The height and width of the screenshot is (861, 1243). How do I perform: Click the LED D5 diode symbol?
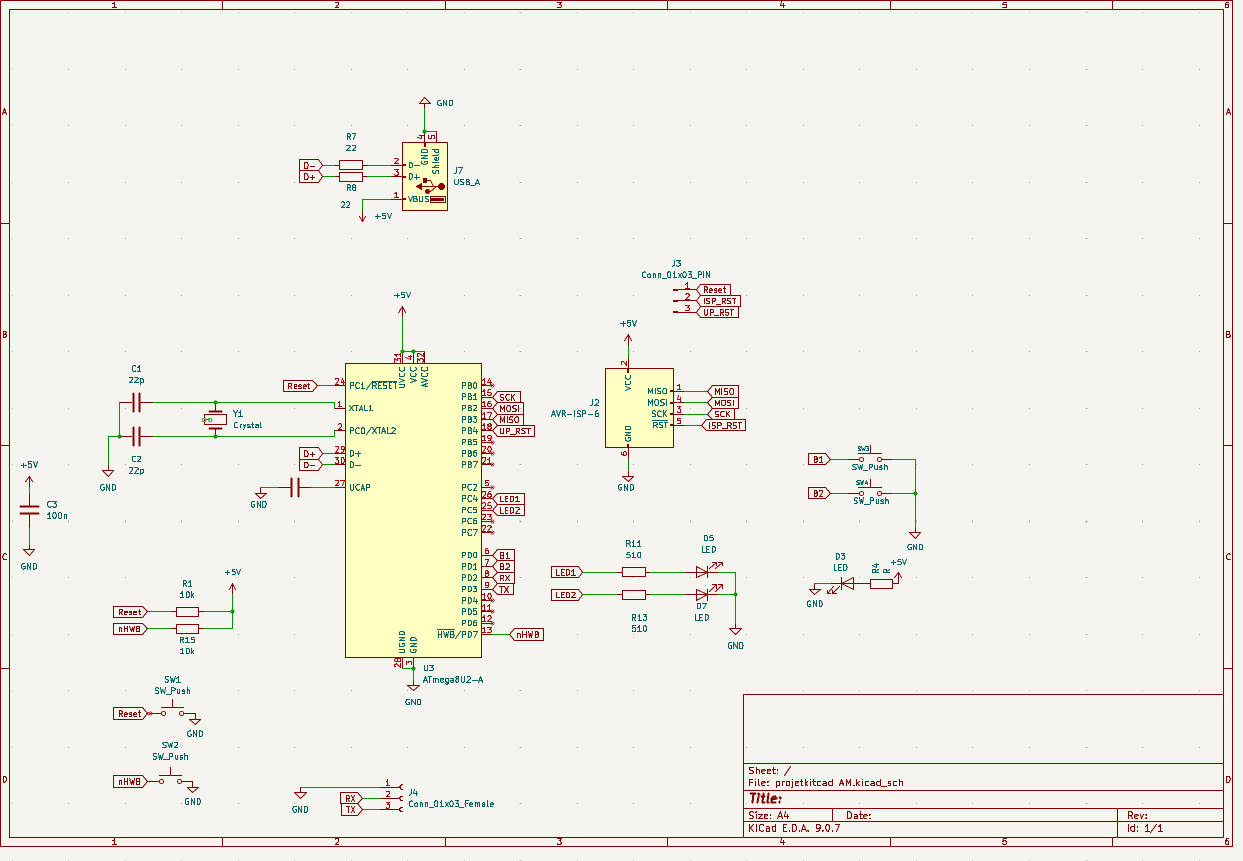click(x=708, y=572)
